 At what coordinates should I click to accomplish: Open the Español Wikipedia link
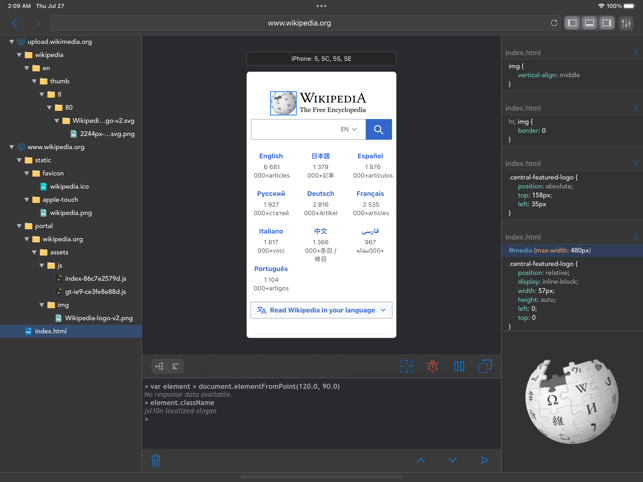[370, 156]
